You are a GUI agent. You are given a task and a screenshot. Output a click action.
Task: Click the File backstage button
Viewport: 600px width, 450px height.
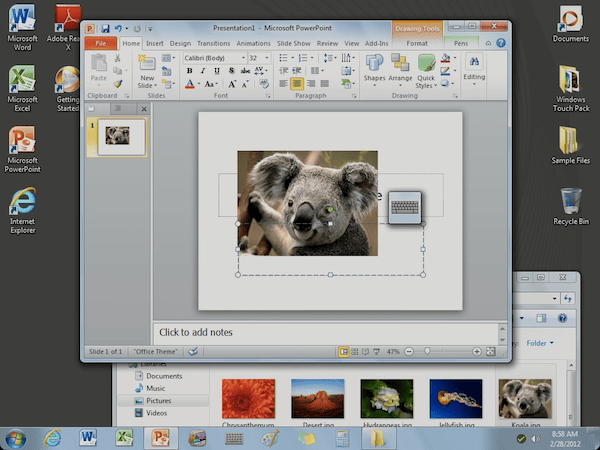tap(101, 43)
